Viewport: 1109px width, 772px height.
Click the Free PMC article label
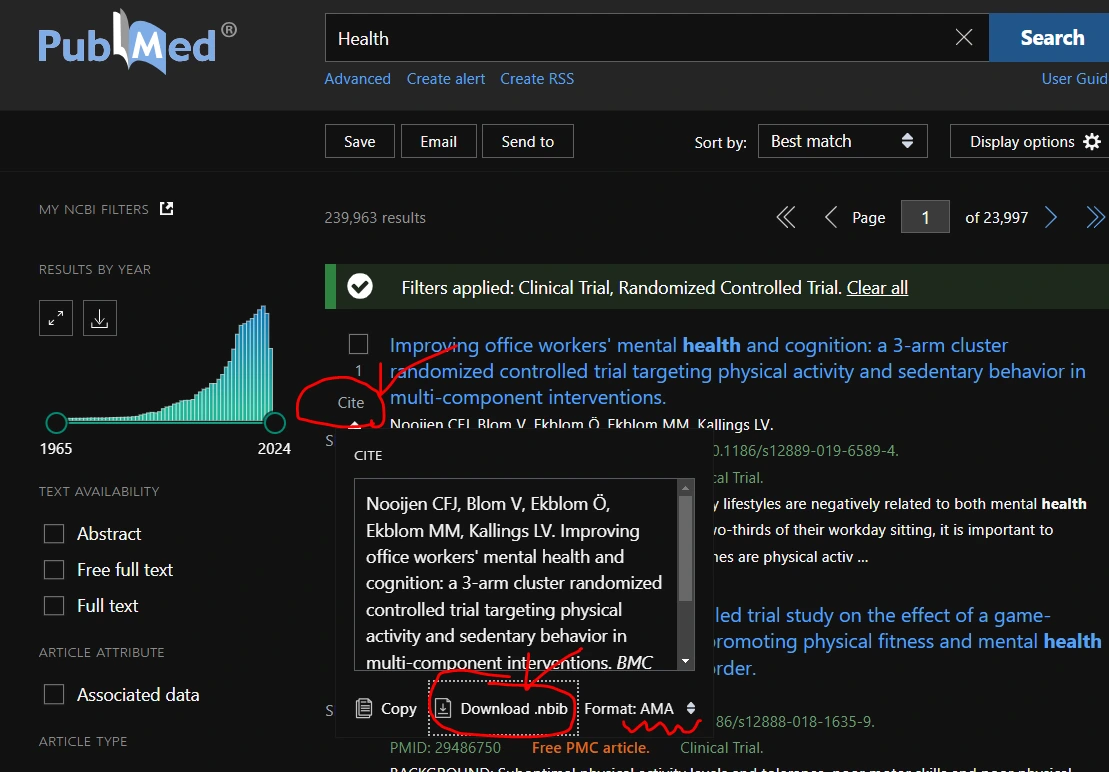pos(591,747)
